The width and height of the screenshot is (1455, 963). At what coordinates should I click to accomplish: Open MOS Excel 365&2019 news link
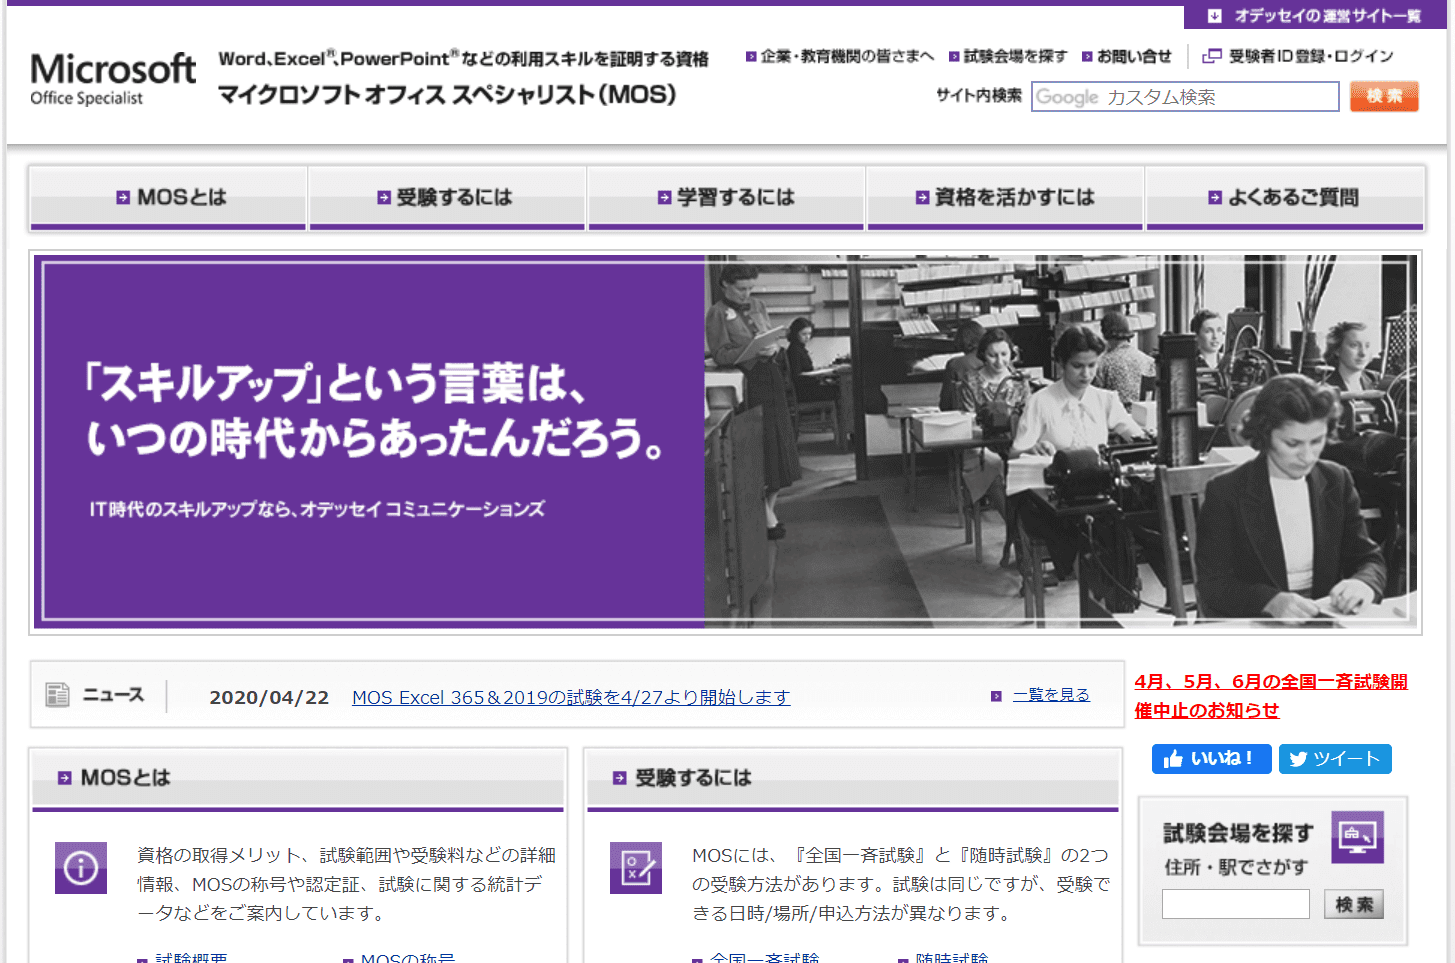(x=571, y=697)
